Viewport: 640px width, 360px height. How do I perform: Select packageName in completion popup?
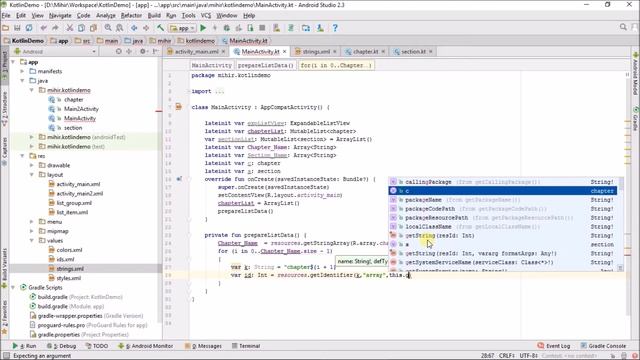tap(503, 200)
